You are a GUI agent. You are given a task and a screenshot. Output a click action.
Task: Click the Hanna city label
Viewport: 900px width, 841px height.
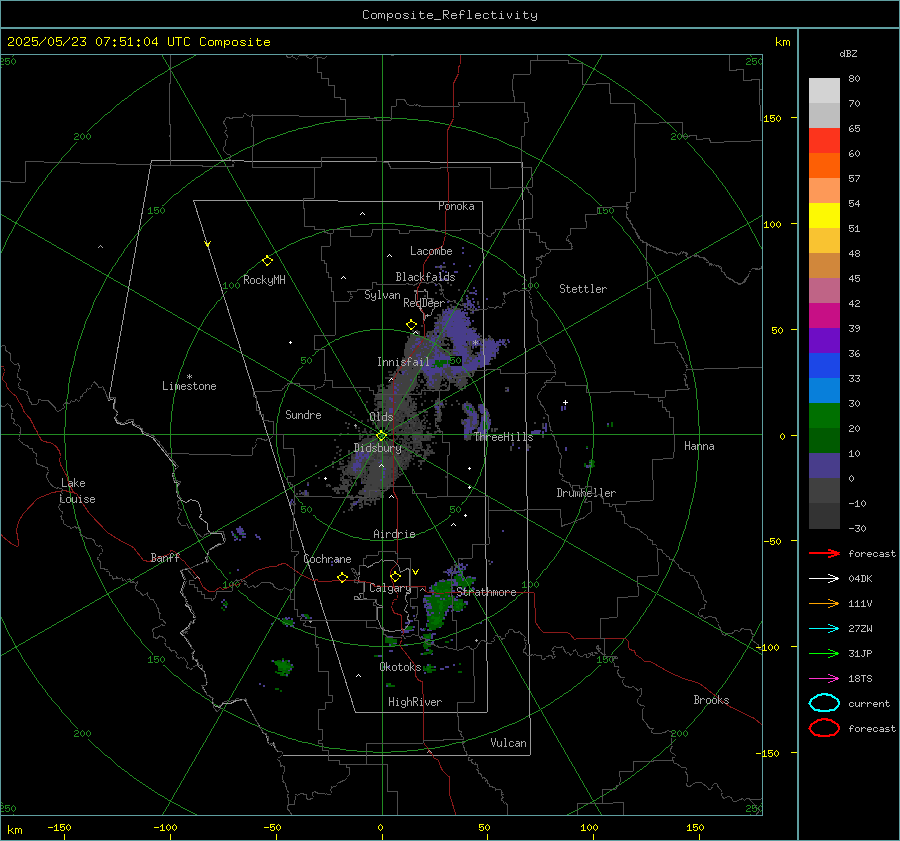coord(699,446)
